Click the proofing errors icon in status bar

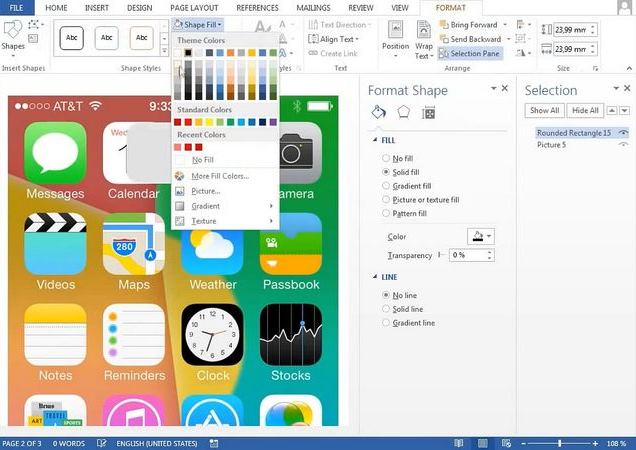coord(101,443)
